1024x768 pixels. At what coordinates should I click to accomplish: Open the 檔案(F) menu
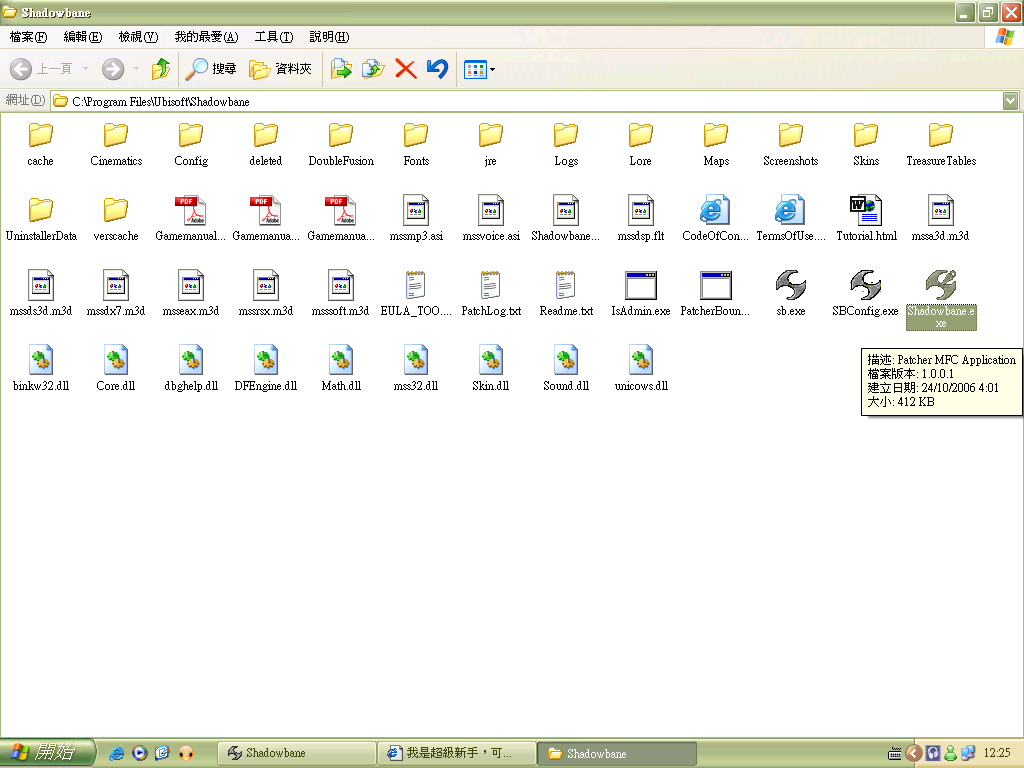pos(28,37)
